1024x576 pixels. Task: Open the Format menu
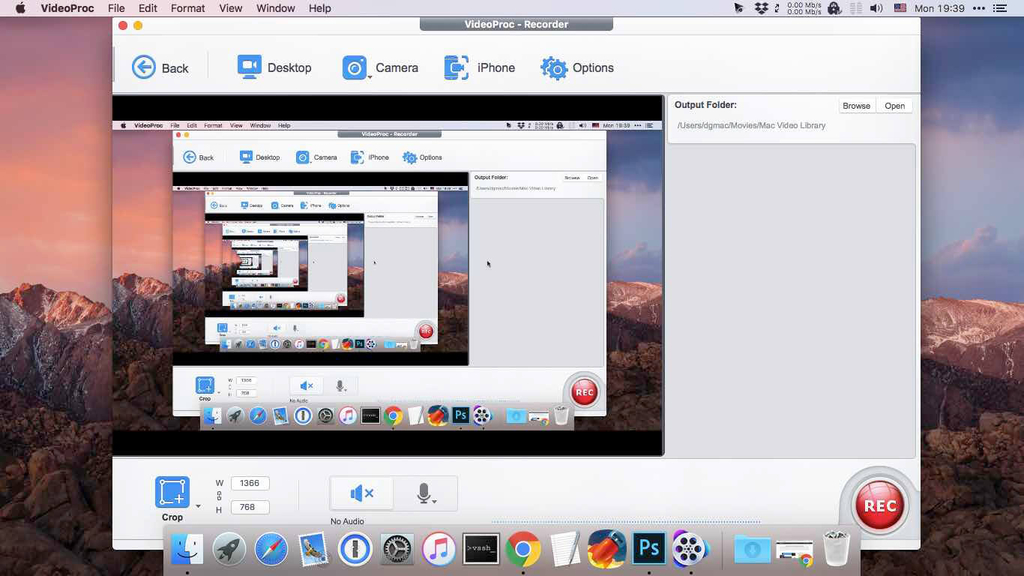tap(188, 8)
